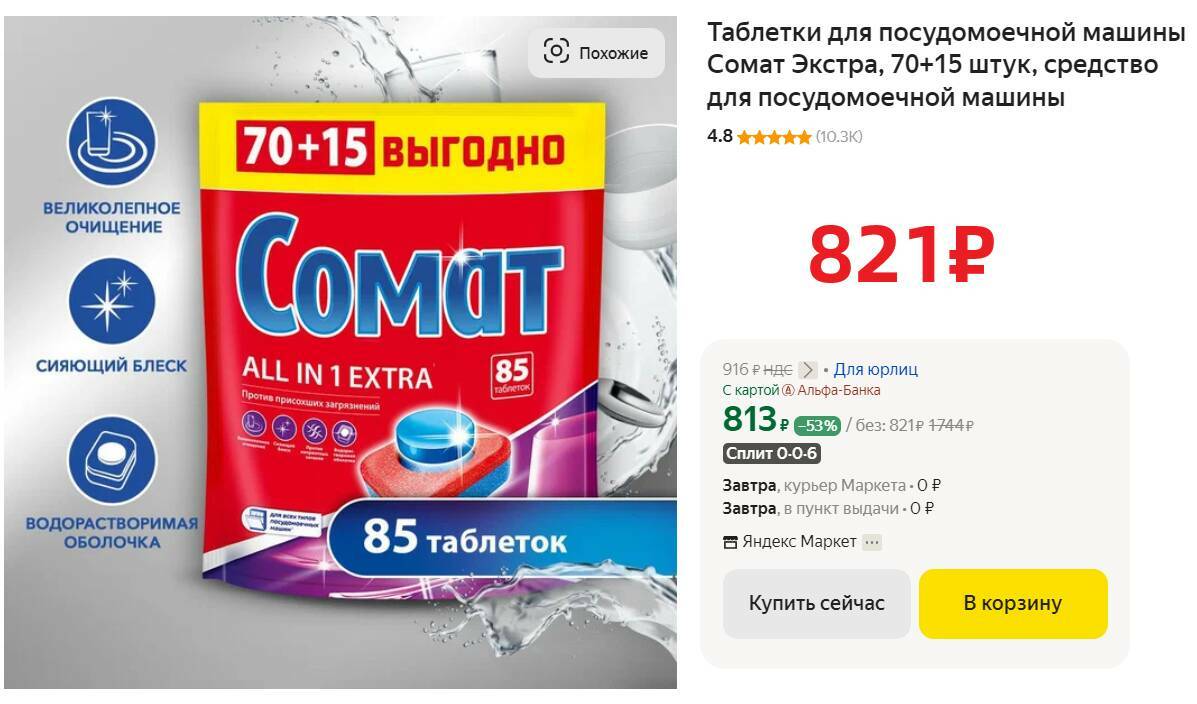The height and width of the screenshot is (704, 1197).
Task: Click the camera icon in Похожие button
Action: pyautogui.click(x=556, y=52)
